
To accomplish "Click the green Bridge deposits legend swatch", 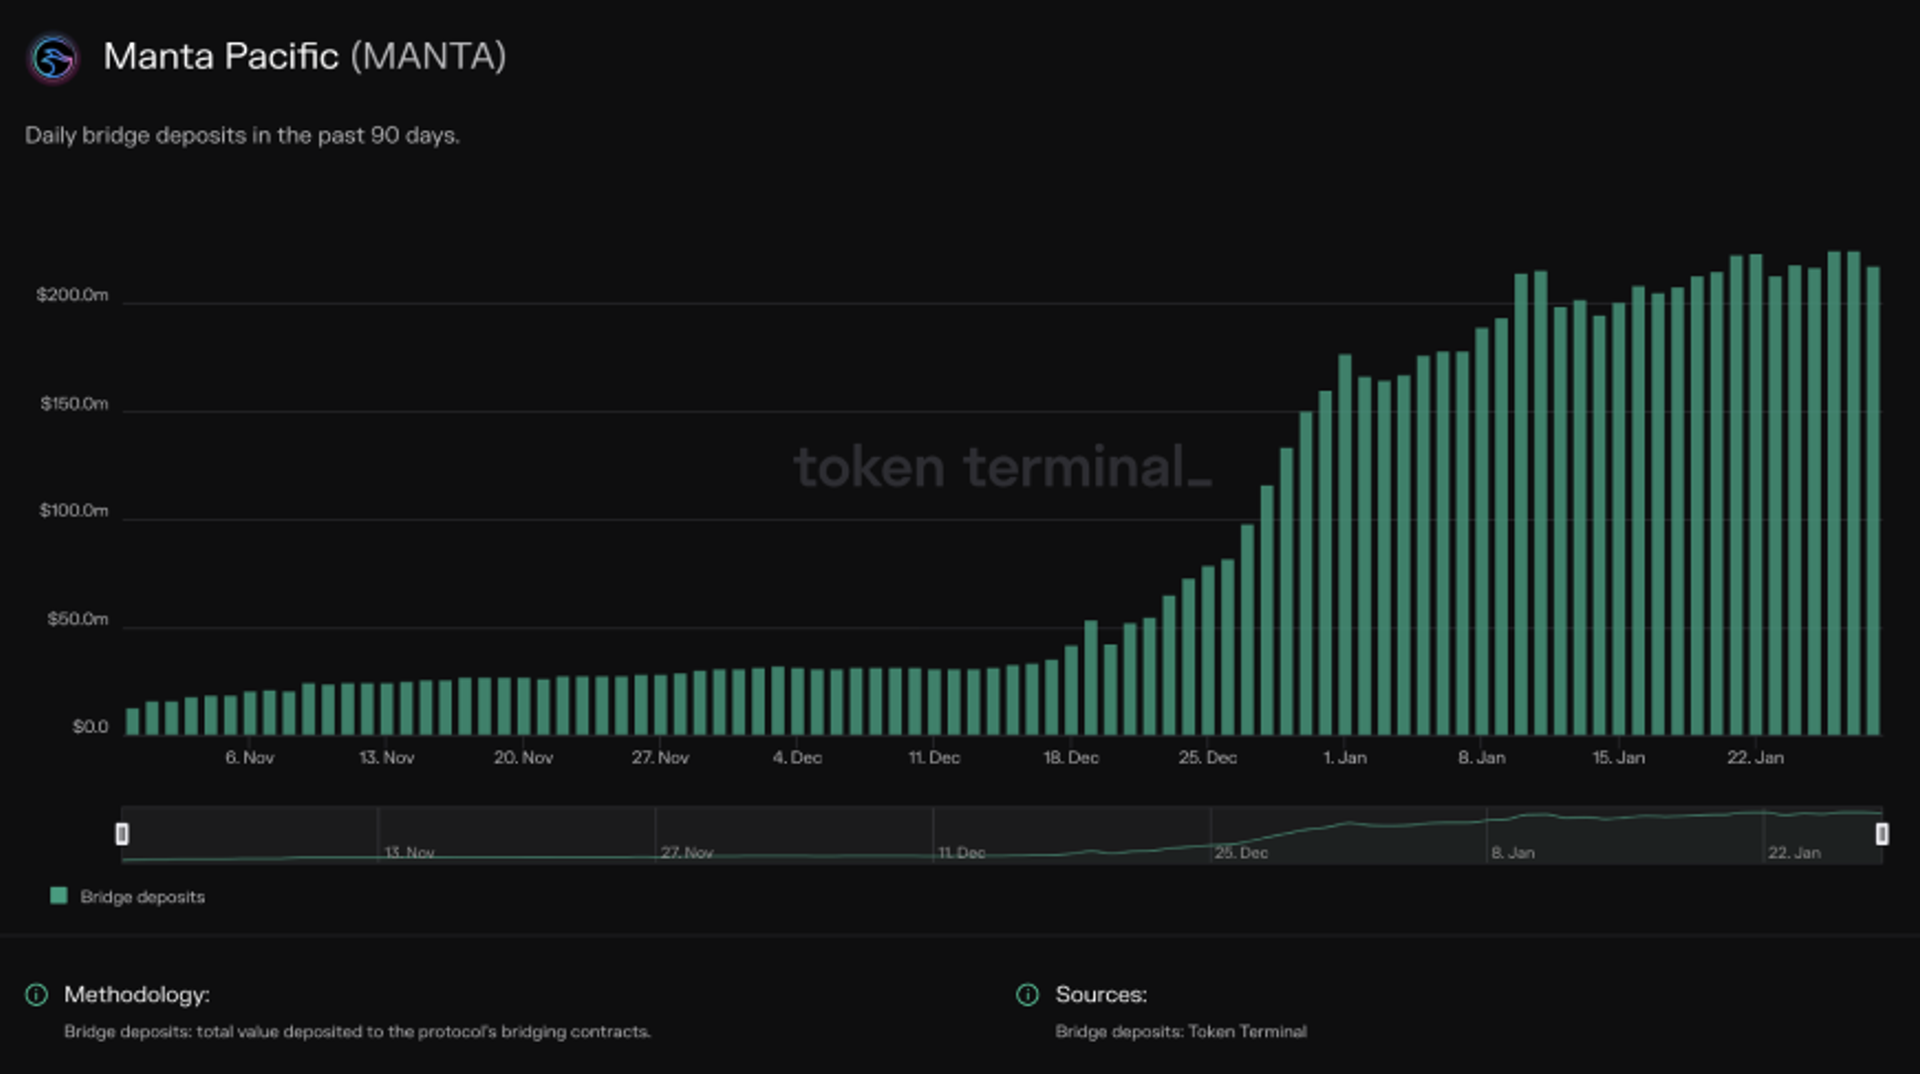I will tap(59, 895).
